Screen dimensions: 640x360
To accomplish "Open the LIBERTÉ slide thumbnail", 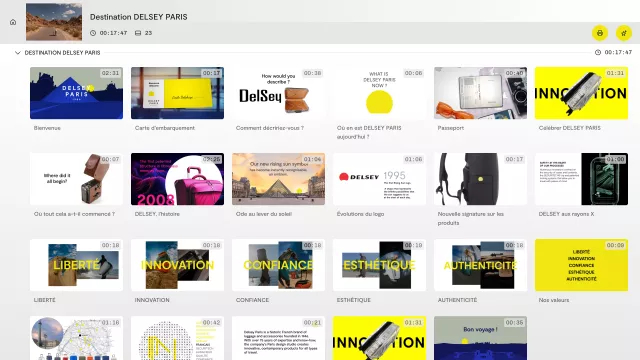I will [76, 265].
